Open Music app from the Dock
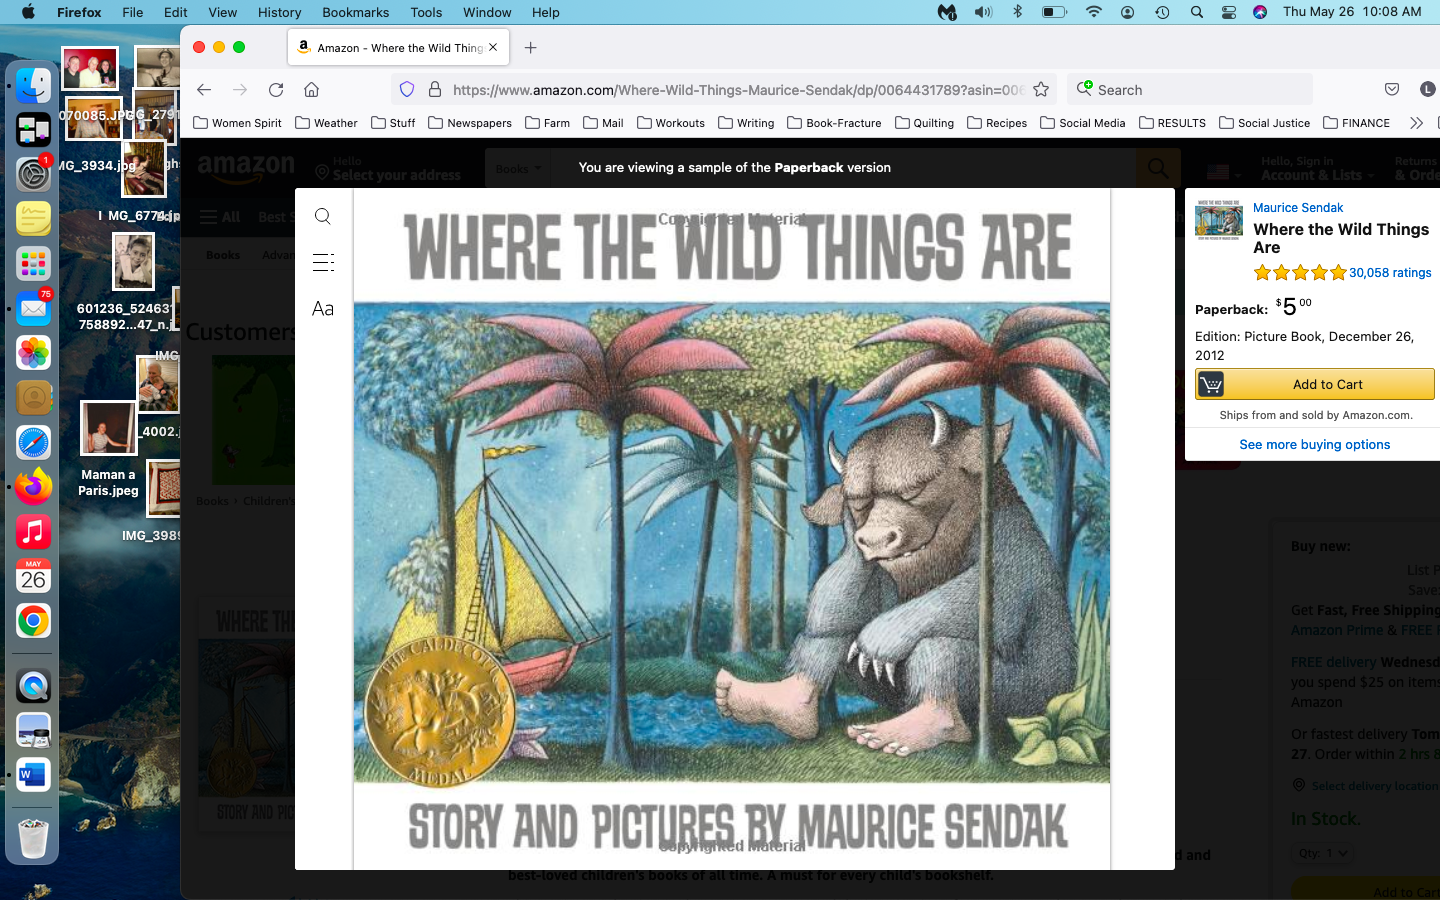 click(33, 531)
